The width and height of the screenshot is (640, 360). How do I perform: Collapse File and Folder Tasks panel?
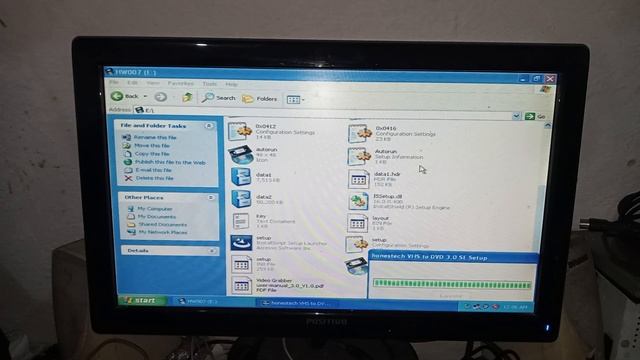click(209, 126)
